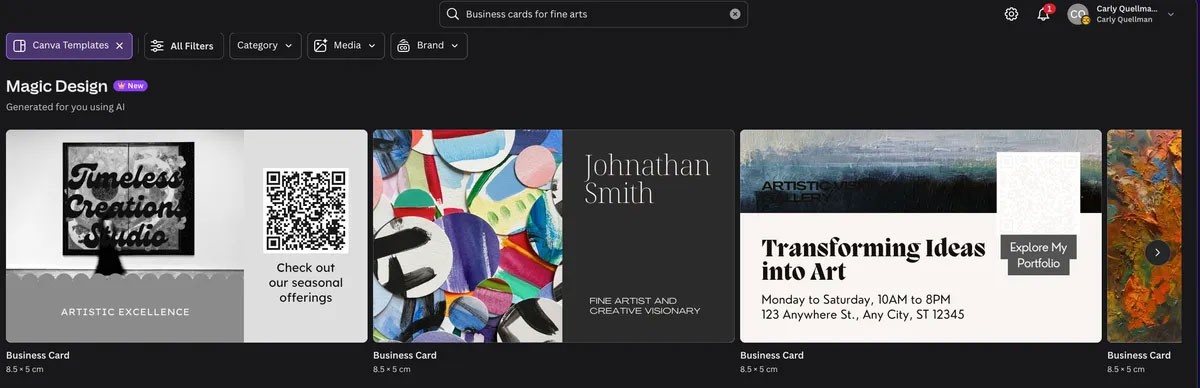Click the 'Magic Design' heading
The width and height of the screenshot is (1200, 388).
tap(57, 87)
